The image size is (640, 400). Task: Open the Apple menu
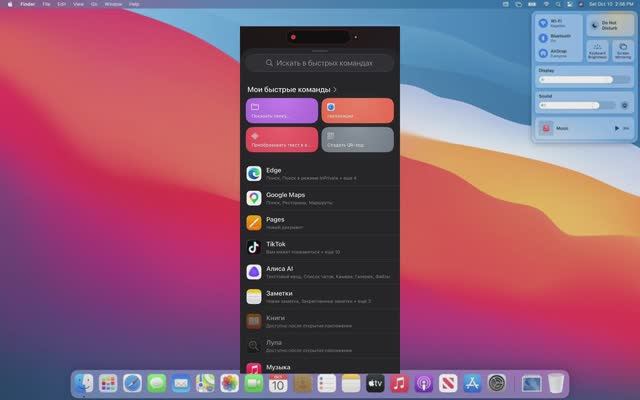click(x=10, y=4)
